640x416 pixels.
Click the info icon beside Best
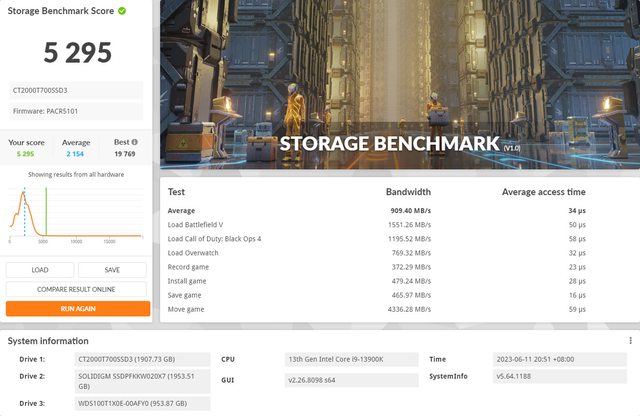tap(135, 142)
